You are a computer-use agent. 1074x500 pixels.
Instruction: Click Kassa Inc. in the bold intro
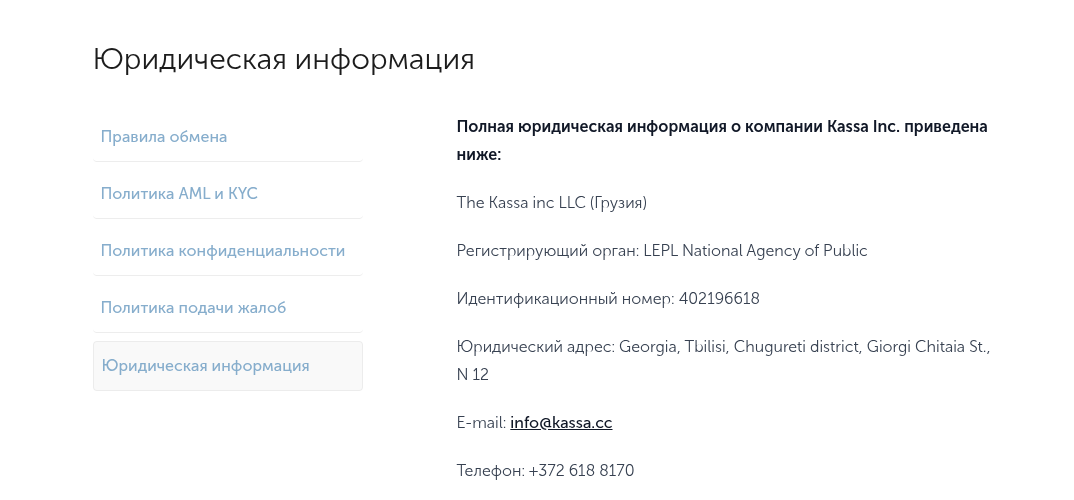coord(864,127)
